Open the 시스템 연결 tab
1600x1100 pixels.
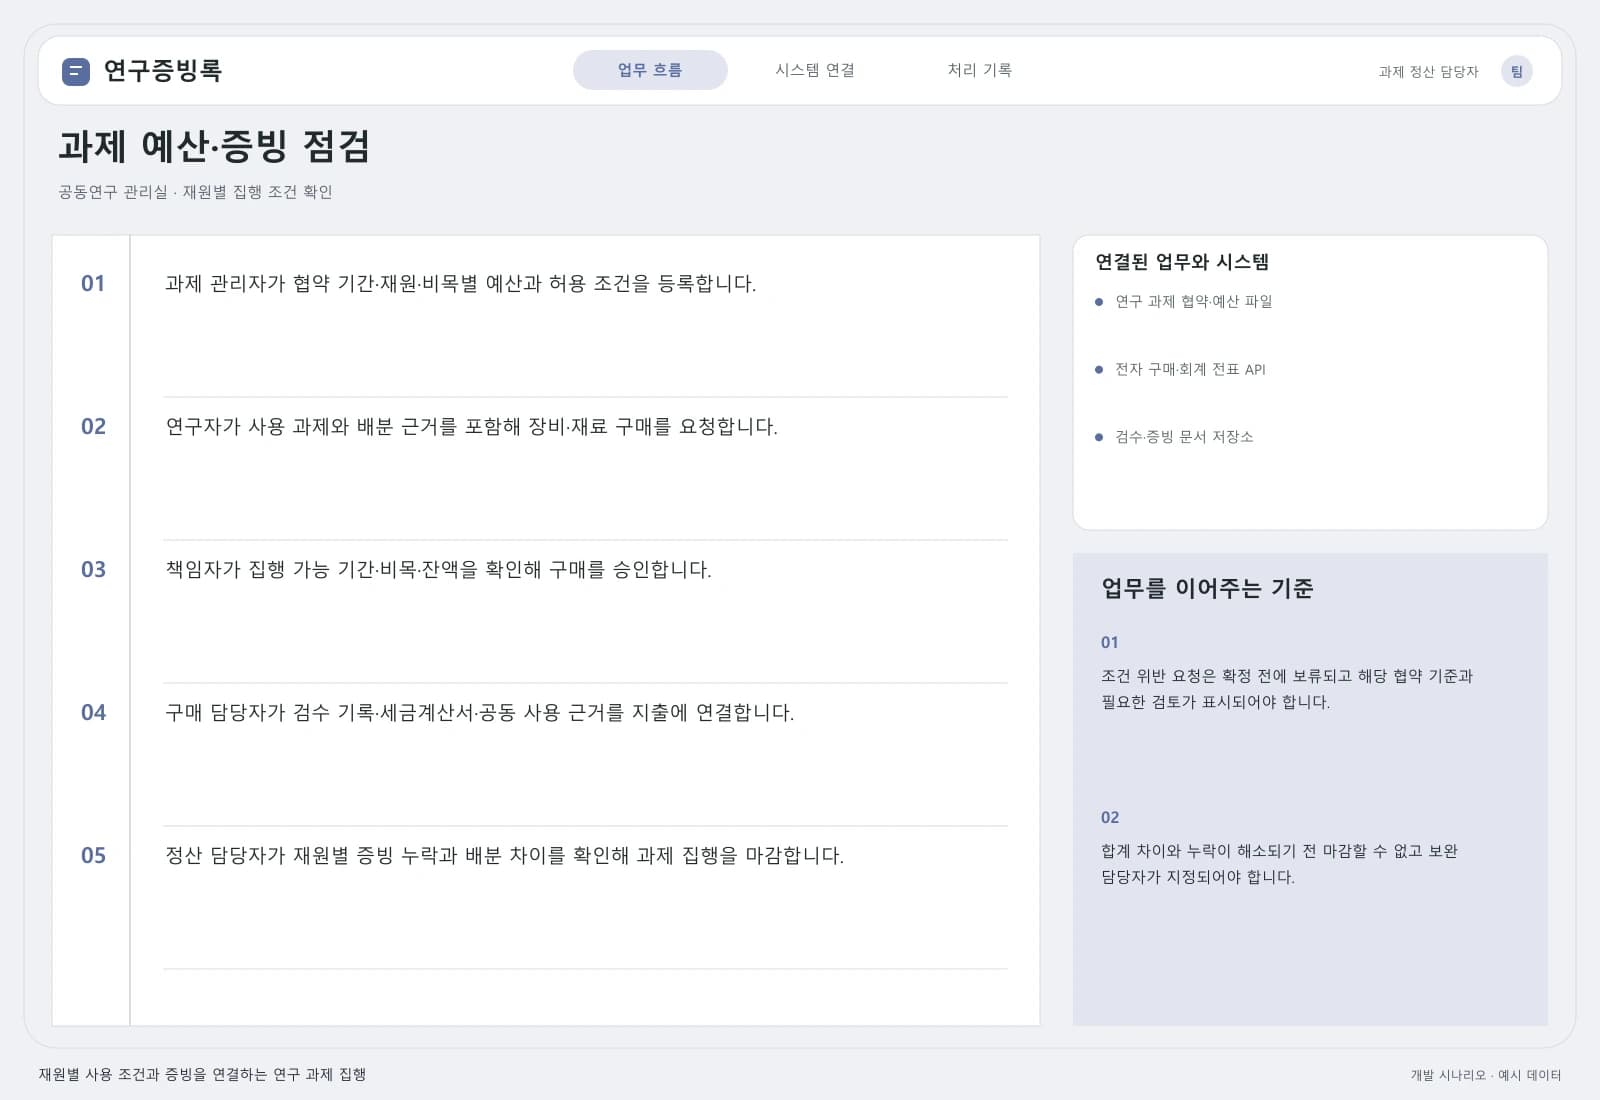(815, 70)
